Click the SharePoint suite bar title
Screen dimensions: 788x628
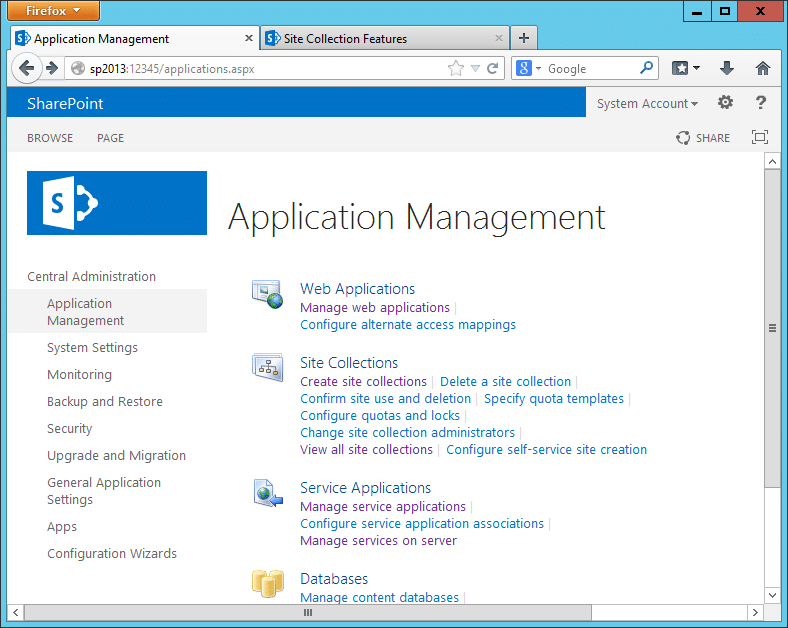65,103
